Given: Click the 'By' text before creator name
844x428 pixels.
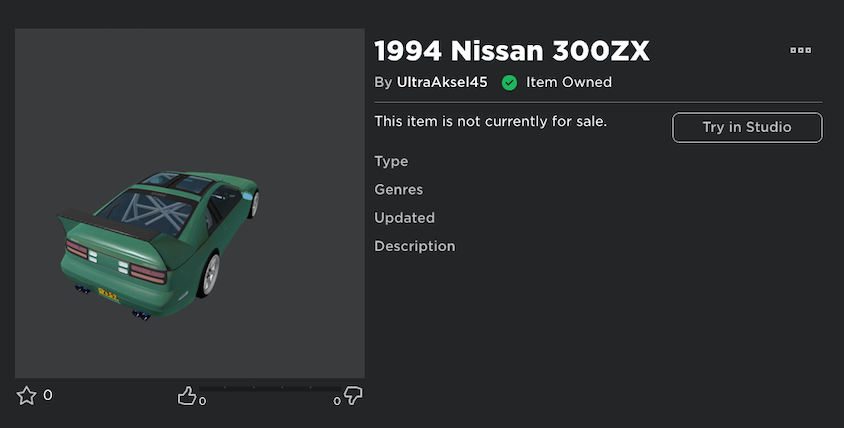Looking at the screenshot, I should coord(383,82).
